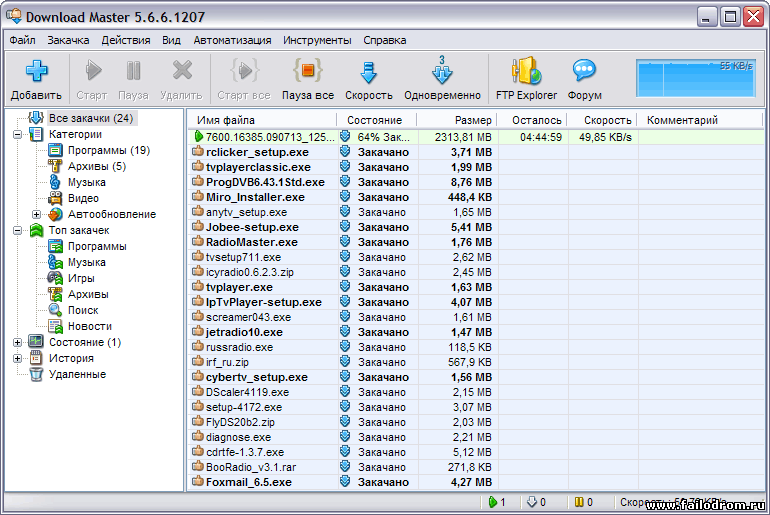Click the Старт play toolbar icon
Image resolution: width=770 pixels, height=515 pixels.
93,71
